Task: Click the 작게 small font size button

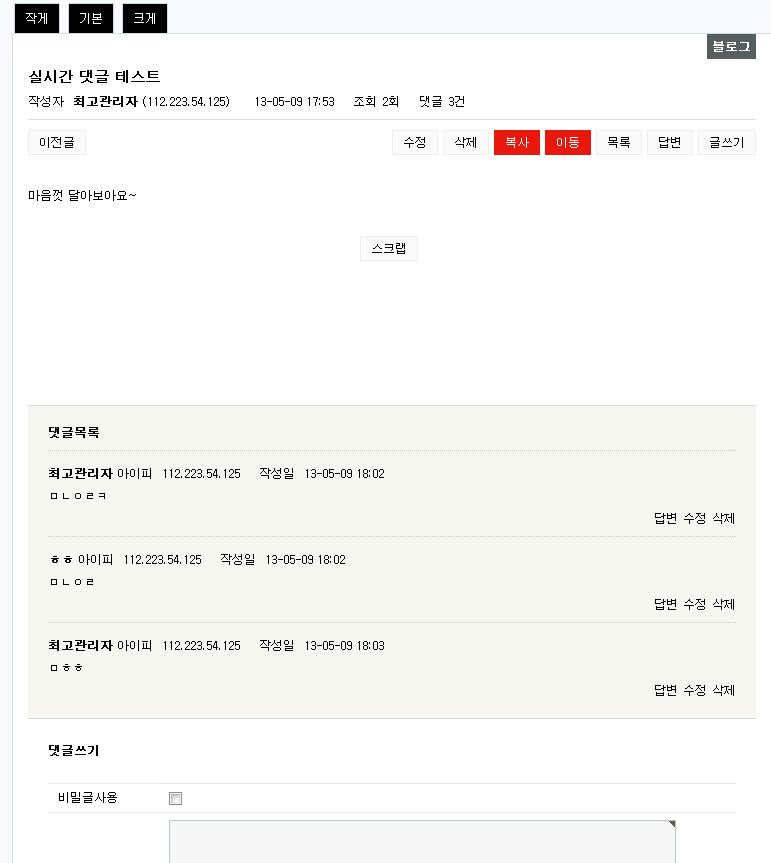Action: pyautogui.click(x=36, y=18)
